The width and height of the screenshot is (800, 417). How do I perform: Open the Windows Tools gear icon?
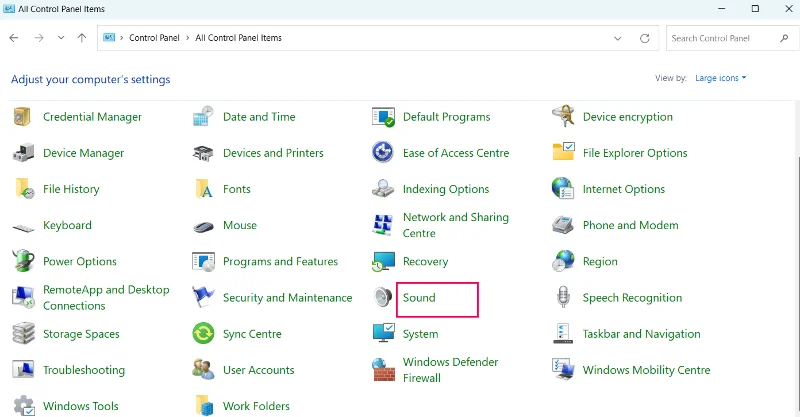[23, 406]
